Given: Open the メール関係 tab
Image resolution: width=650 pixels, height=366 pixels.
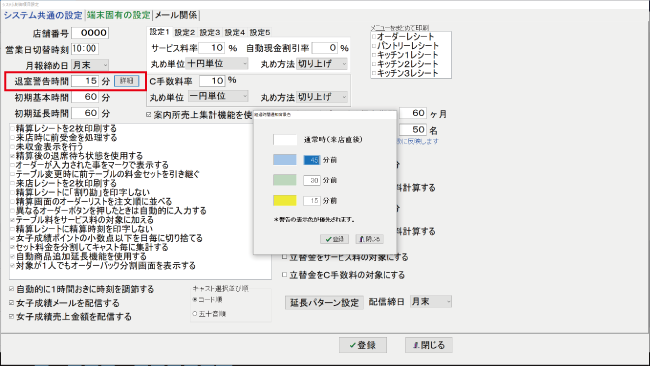Looking at the screenshot, I should click(x=176, y=15).
